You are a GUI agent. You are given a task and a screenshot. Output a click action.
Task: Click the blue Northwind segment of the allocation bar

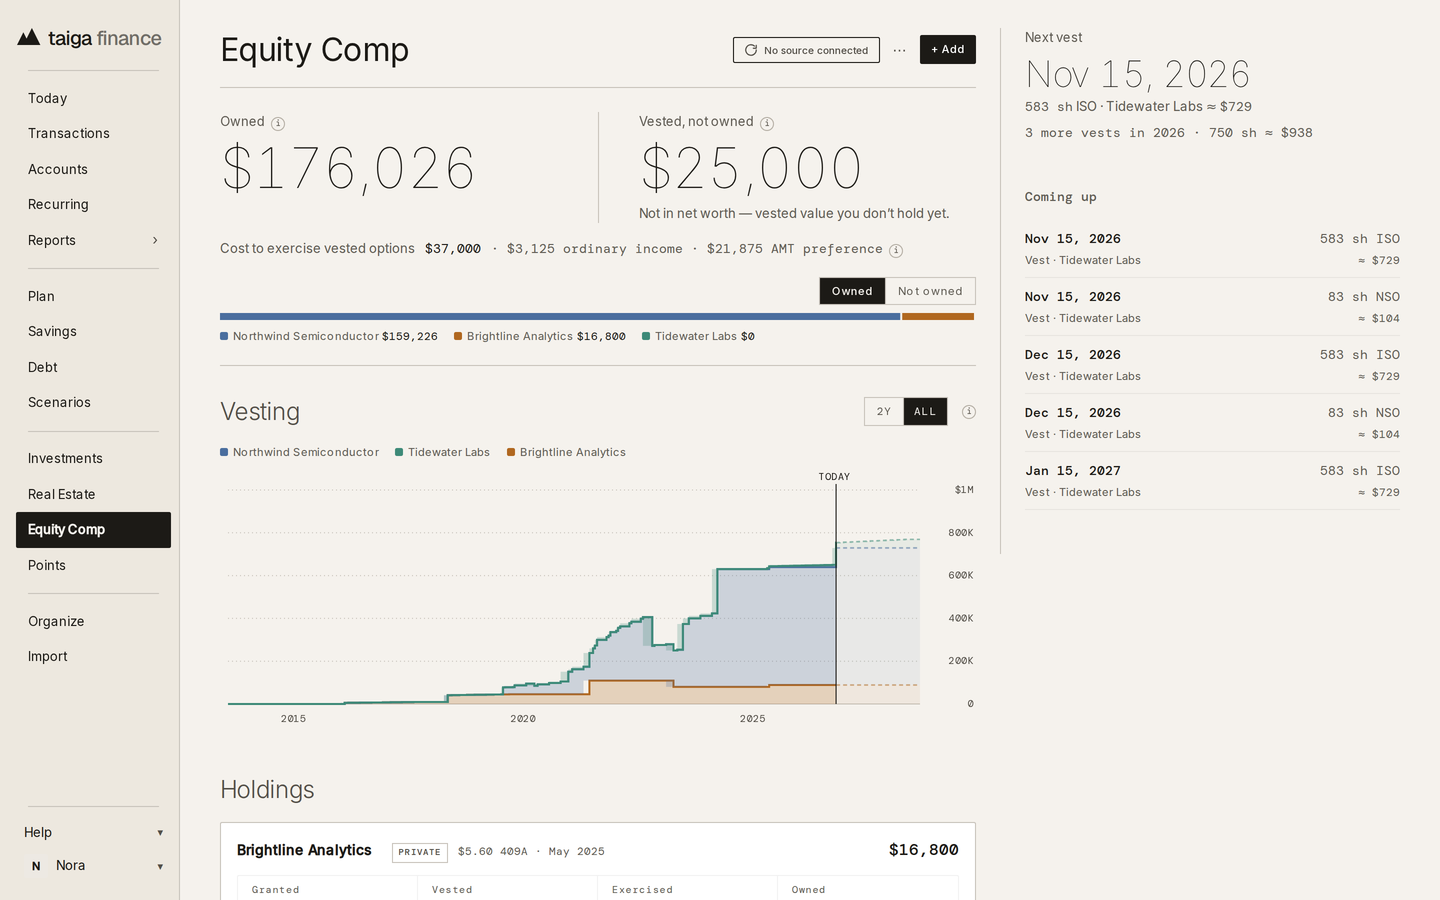click(x=560, y=316)
